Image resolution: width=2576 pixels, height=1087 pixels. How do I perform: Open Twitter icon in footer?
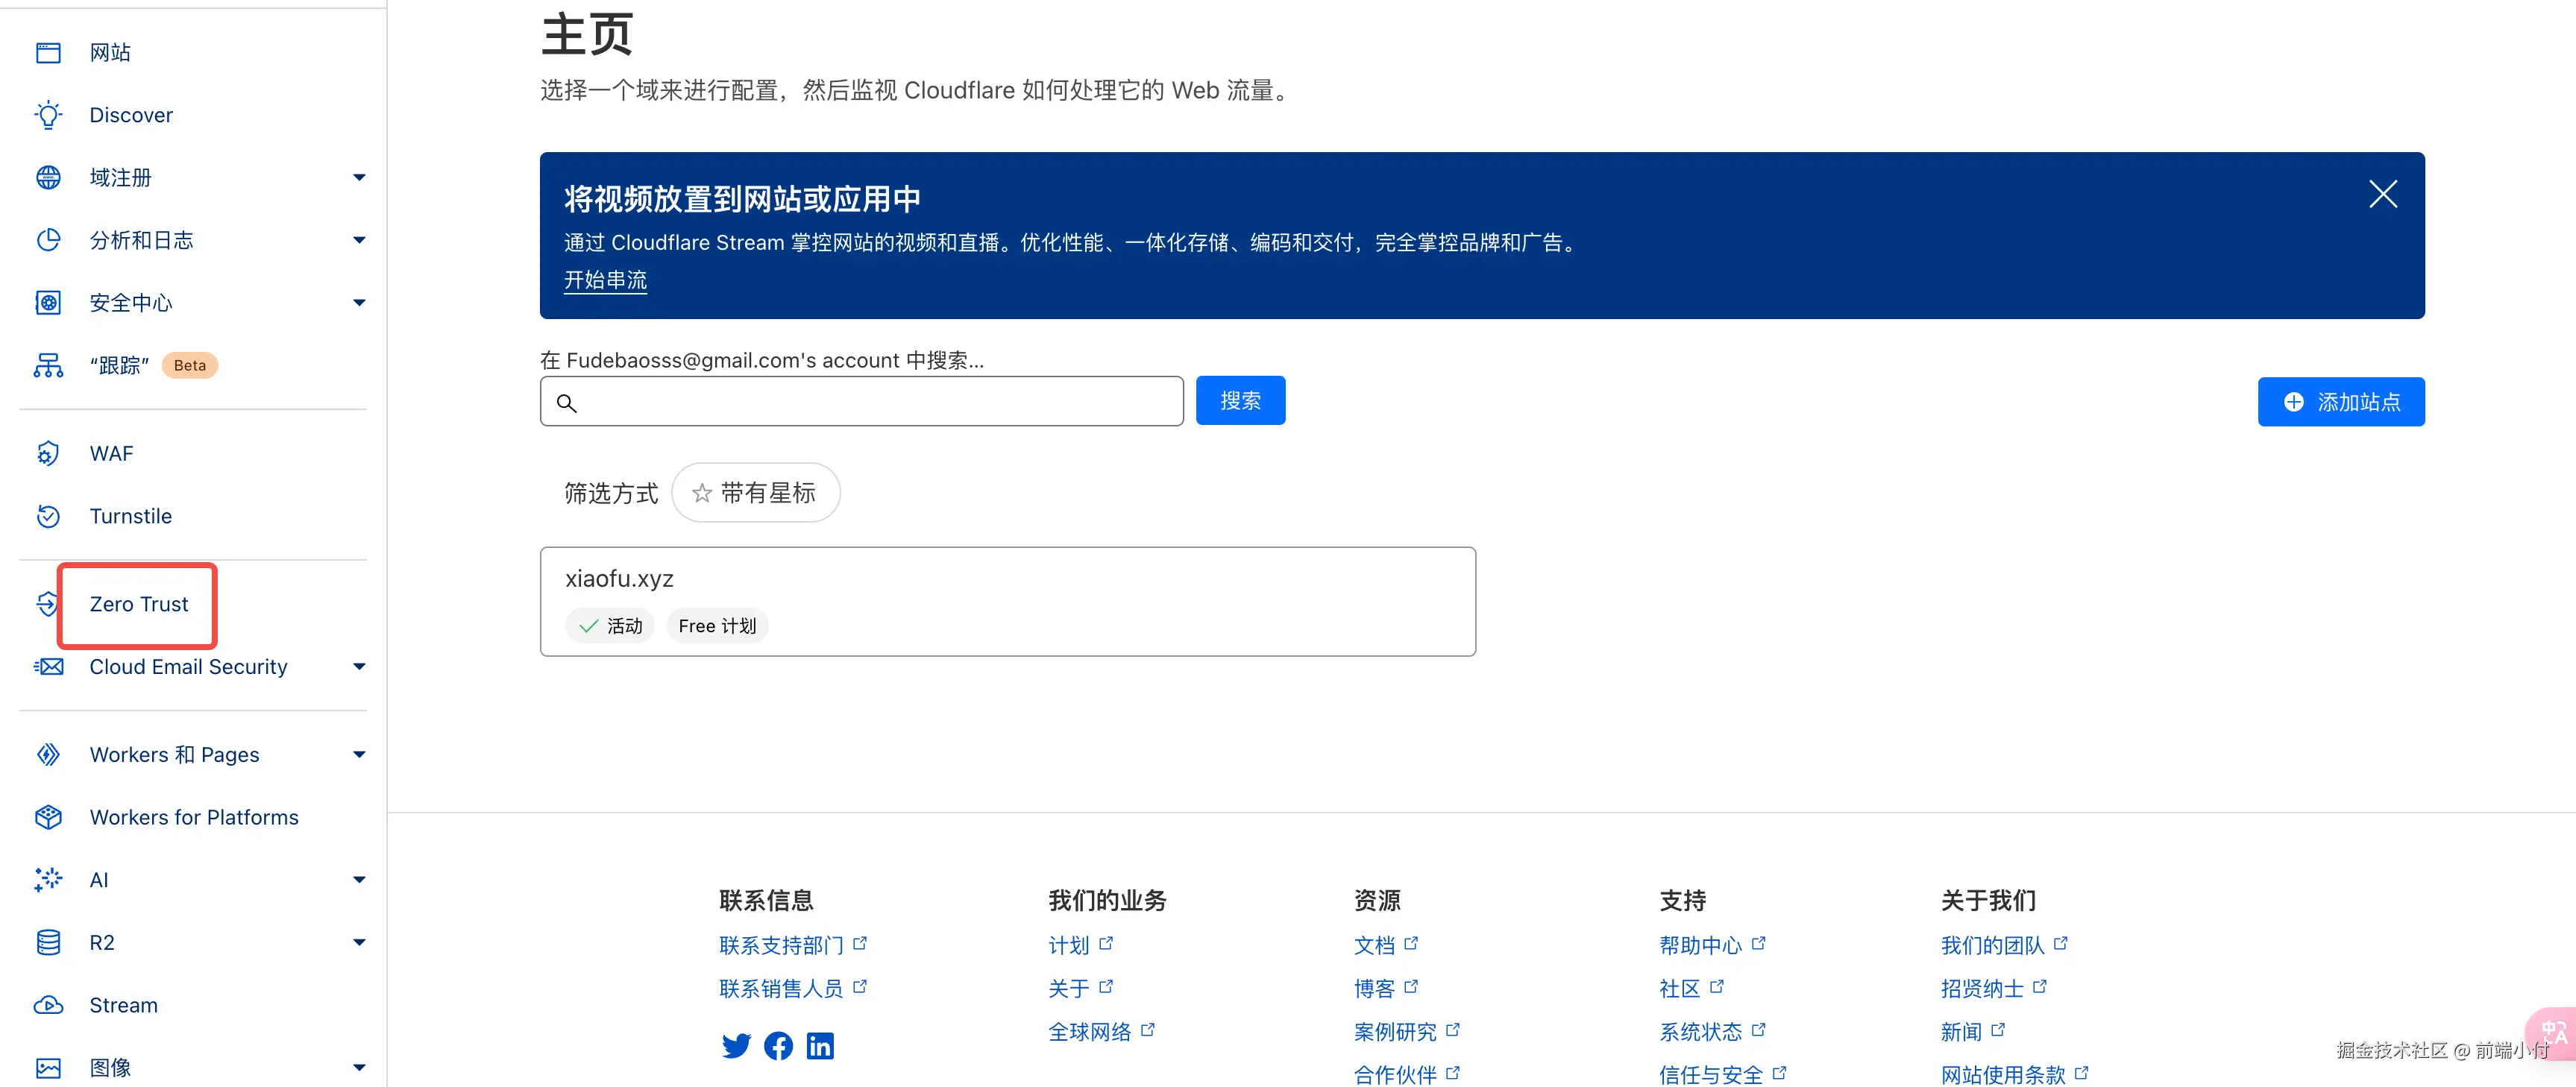click(x=736, y=1046)
